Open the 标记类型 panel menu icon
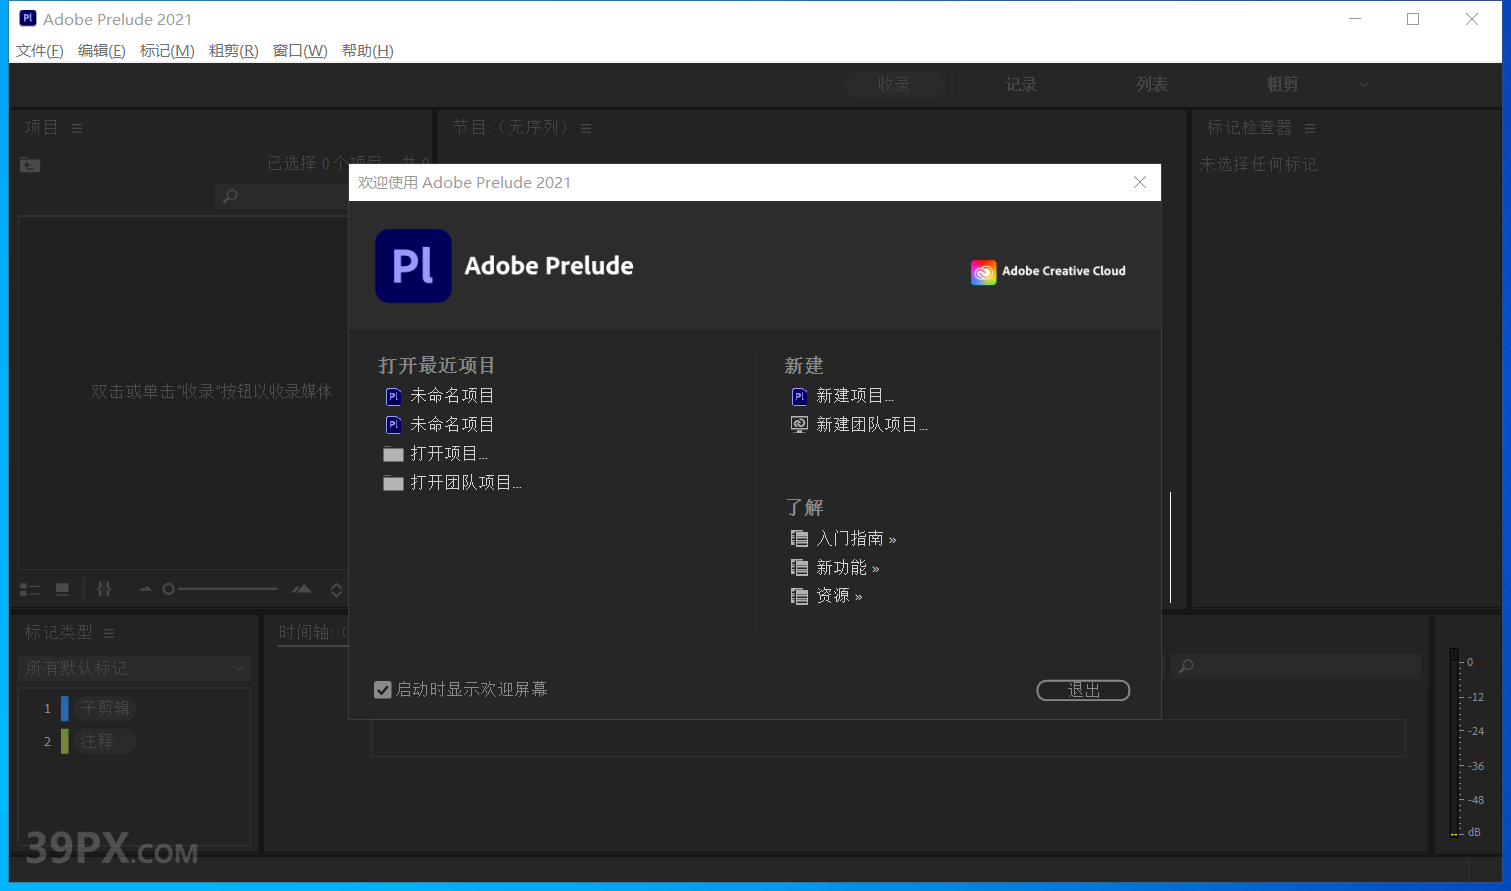This screenshot has height=891, width=1511. (109, 633)
